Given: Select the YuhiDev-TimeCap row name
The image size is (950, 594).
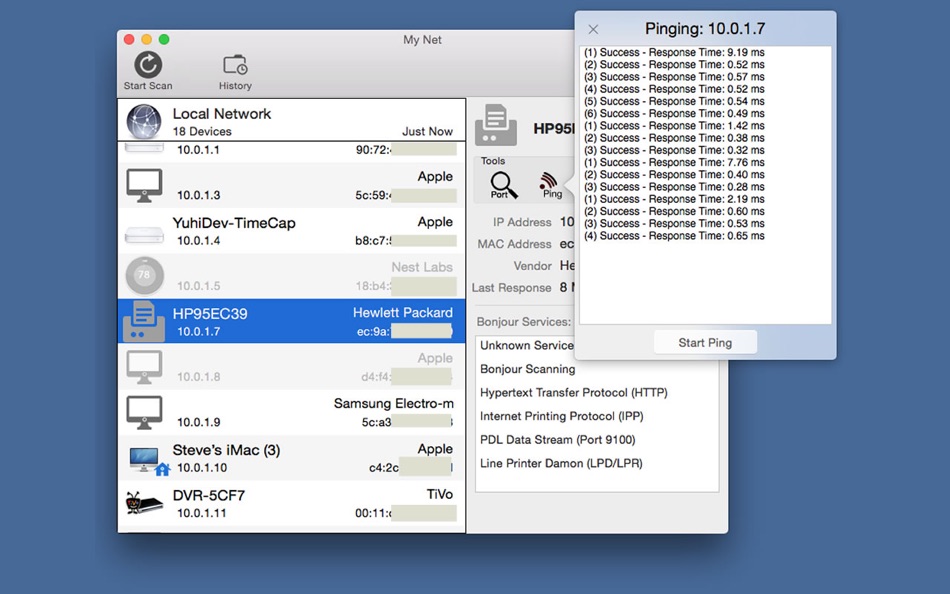Looking at the screenshot, I should click(x=234, y=223).
